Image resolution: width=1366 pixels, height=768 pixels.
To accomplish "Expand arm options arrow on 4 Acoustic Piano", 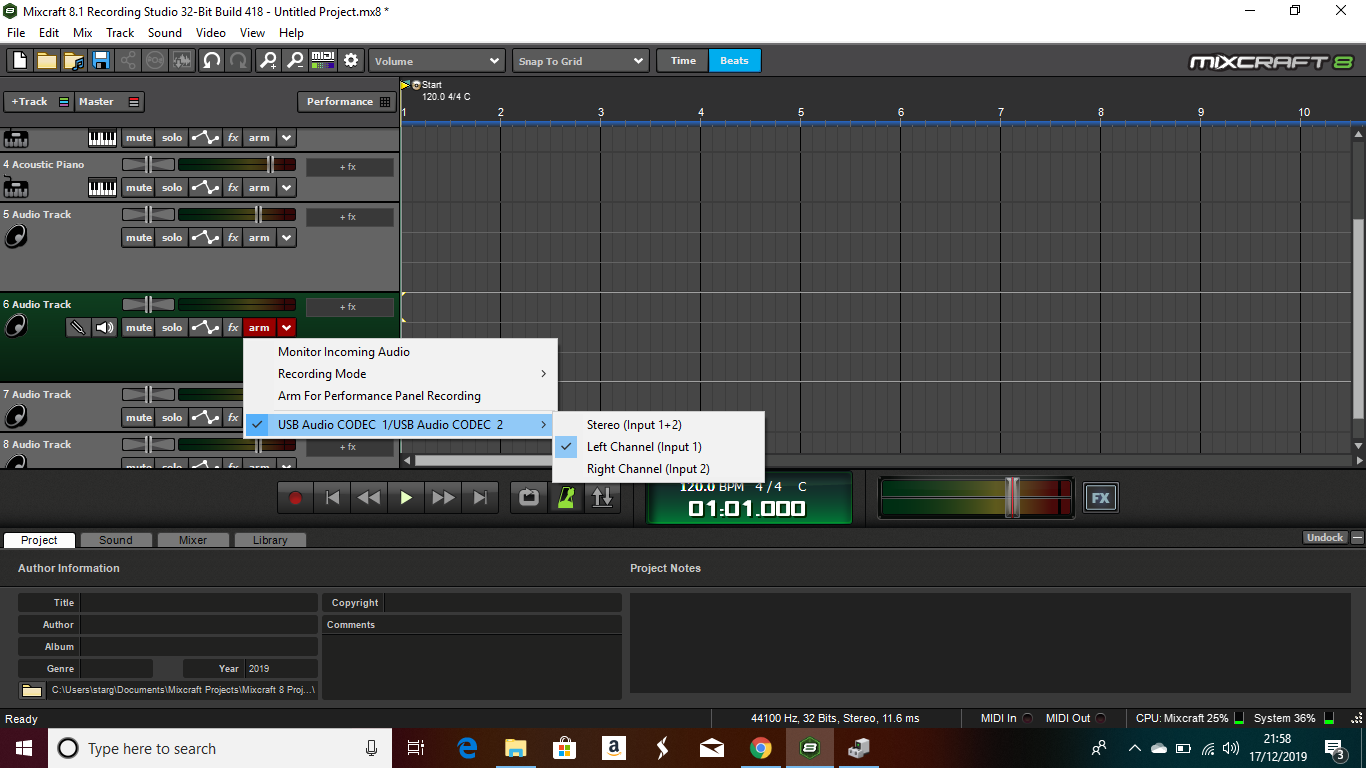I will tap(287, 188).
